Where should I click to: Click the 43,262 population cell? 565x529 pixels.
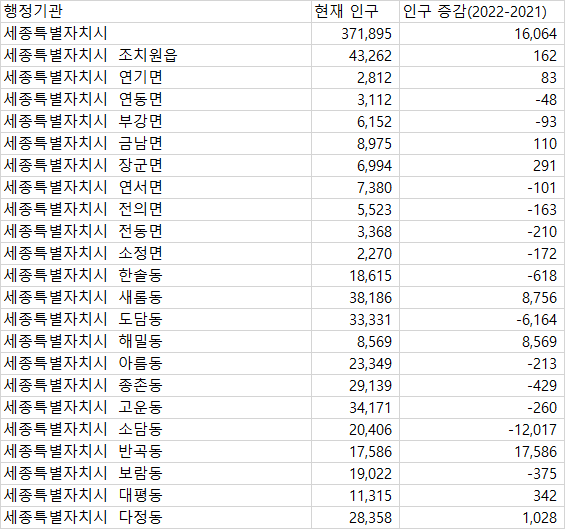[355, 56]
